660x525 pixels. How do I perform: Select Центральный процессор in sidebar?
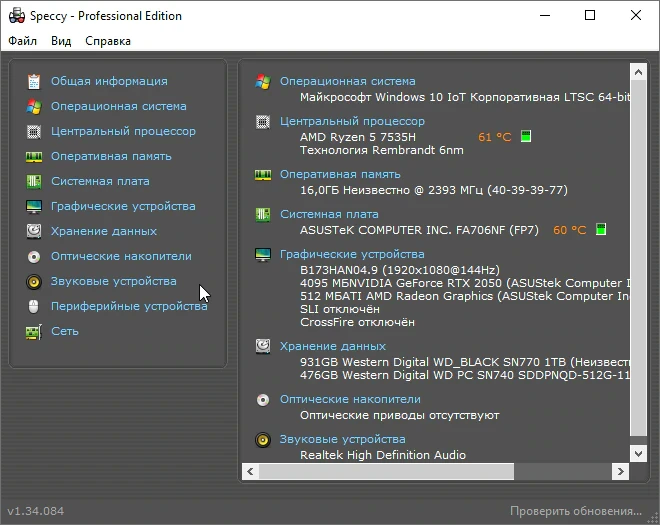click(x=123, y=131)
